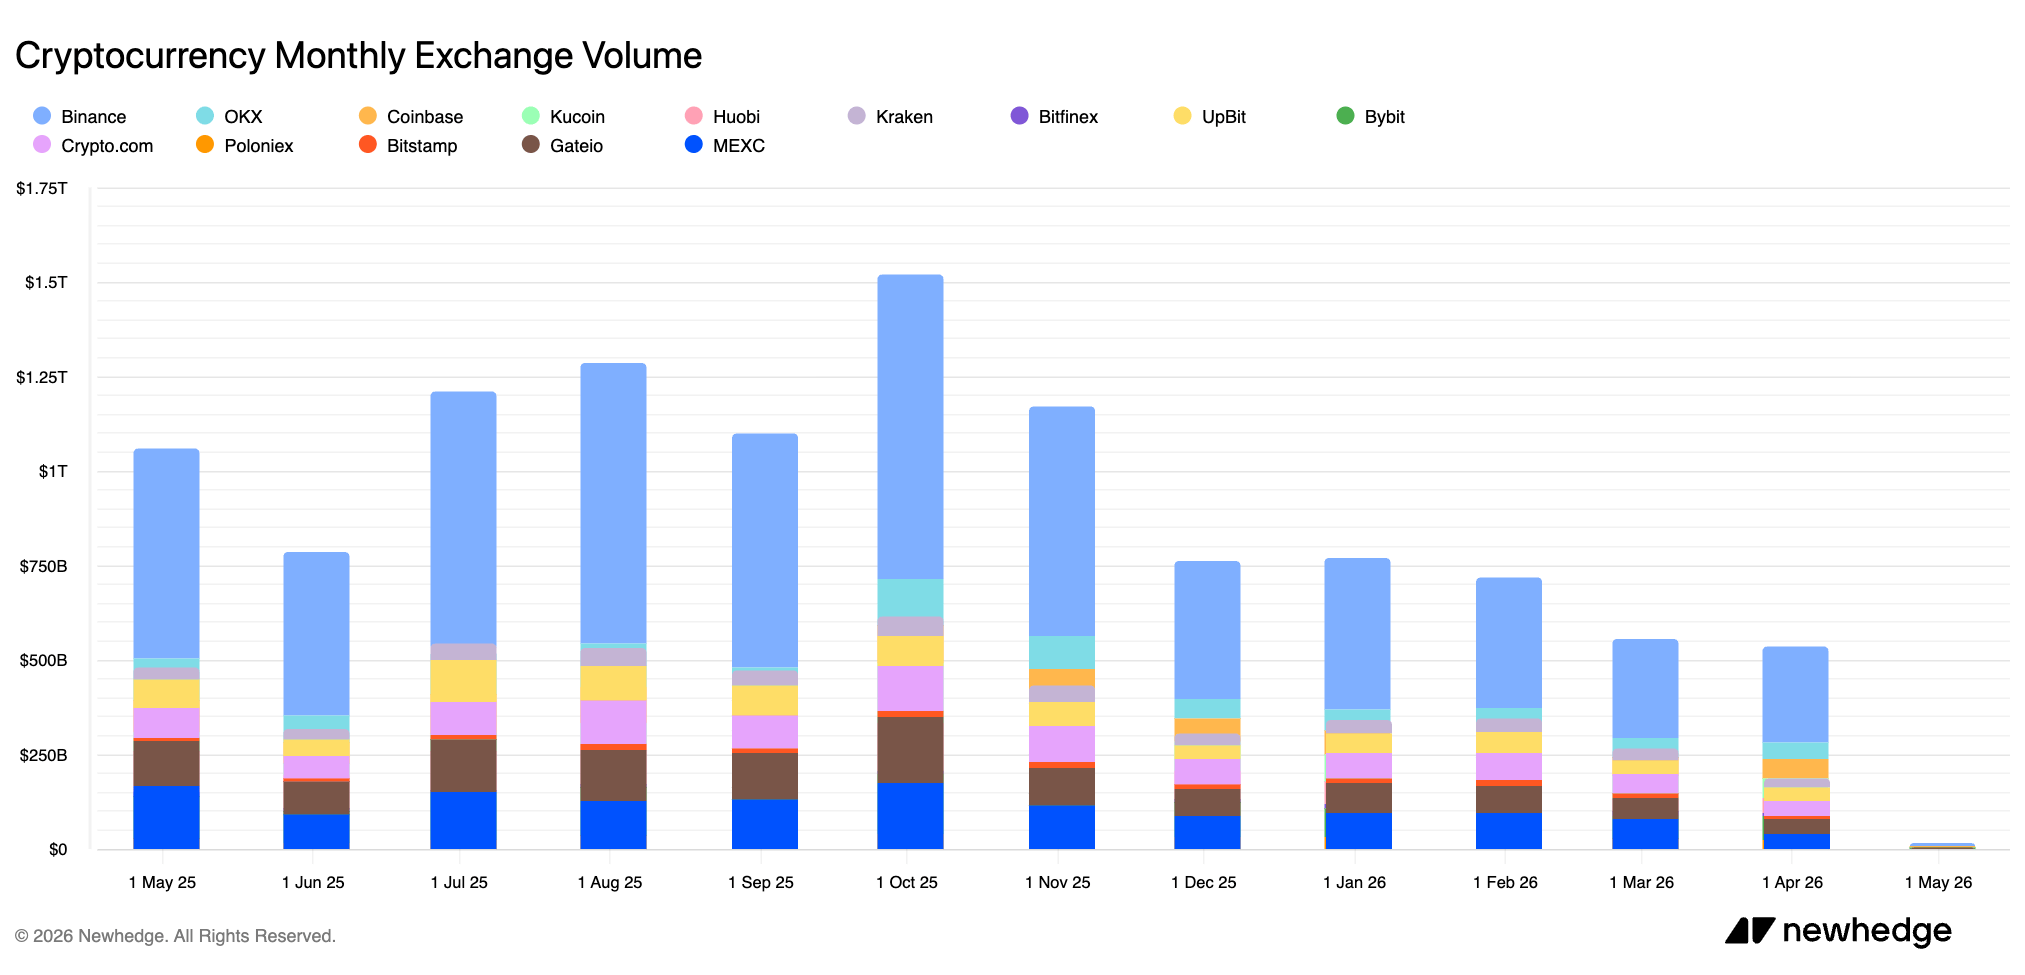Click the newhedge logo
This screenshot has height=975, width=2025.
(x=1838, y=931)
